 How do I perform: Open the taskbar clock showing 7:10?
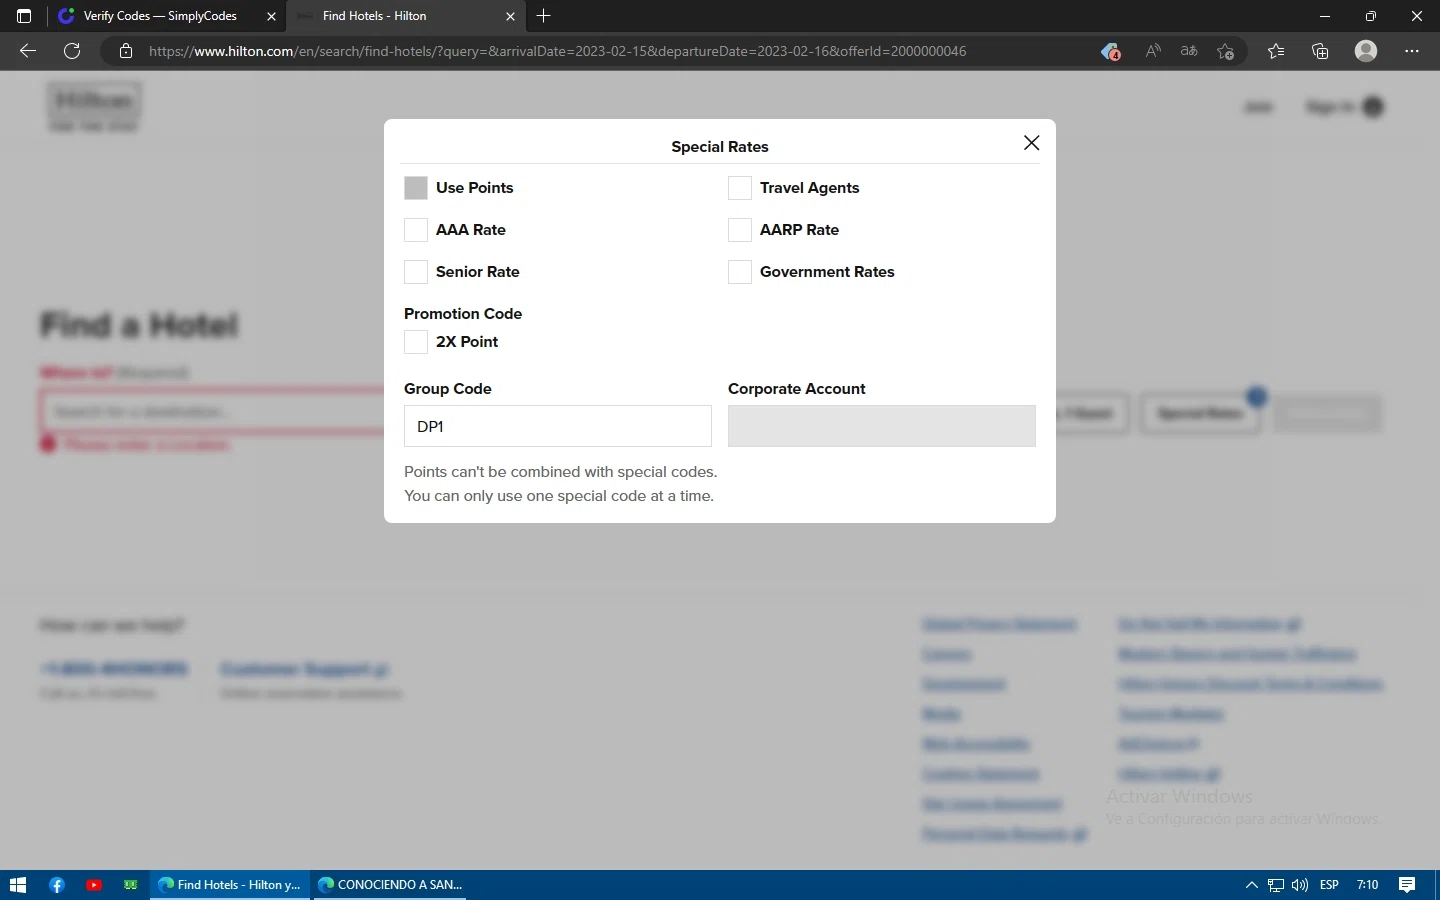click(x=1368, y=885)
